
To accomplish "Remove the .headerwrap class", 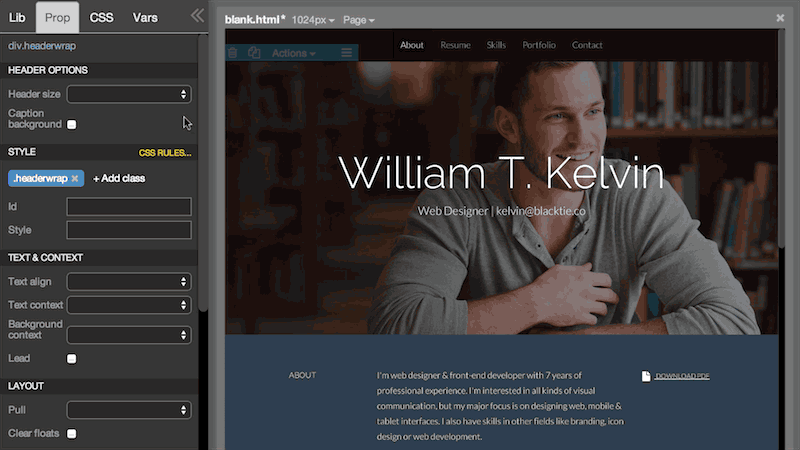I will (x=75, y=179).
